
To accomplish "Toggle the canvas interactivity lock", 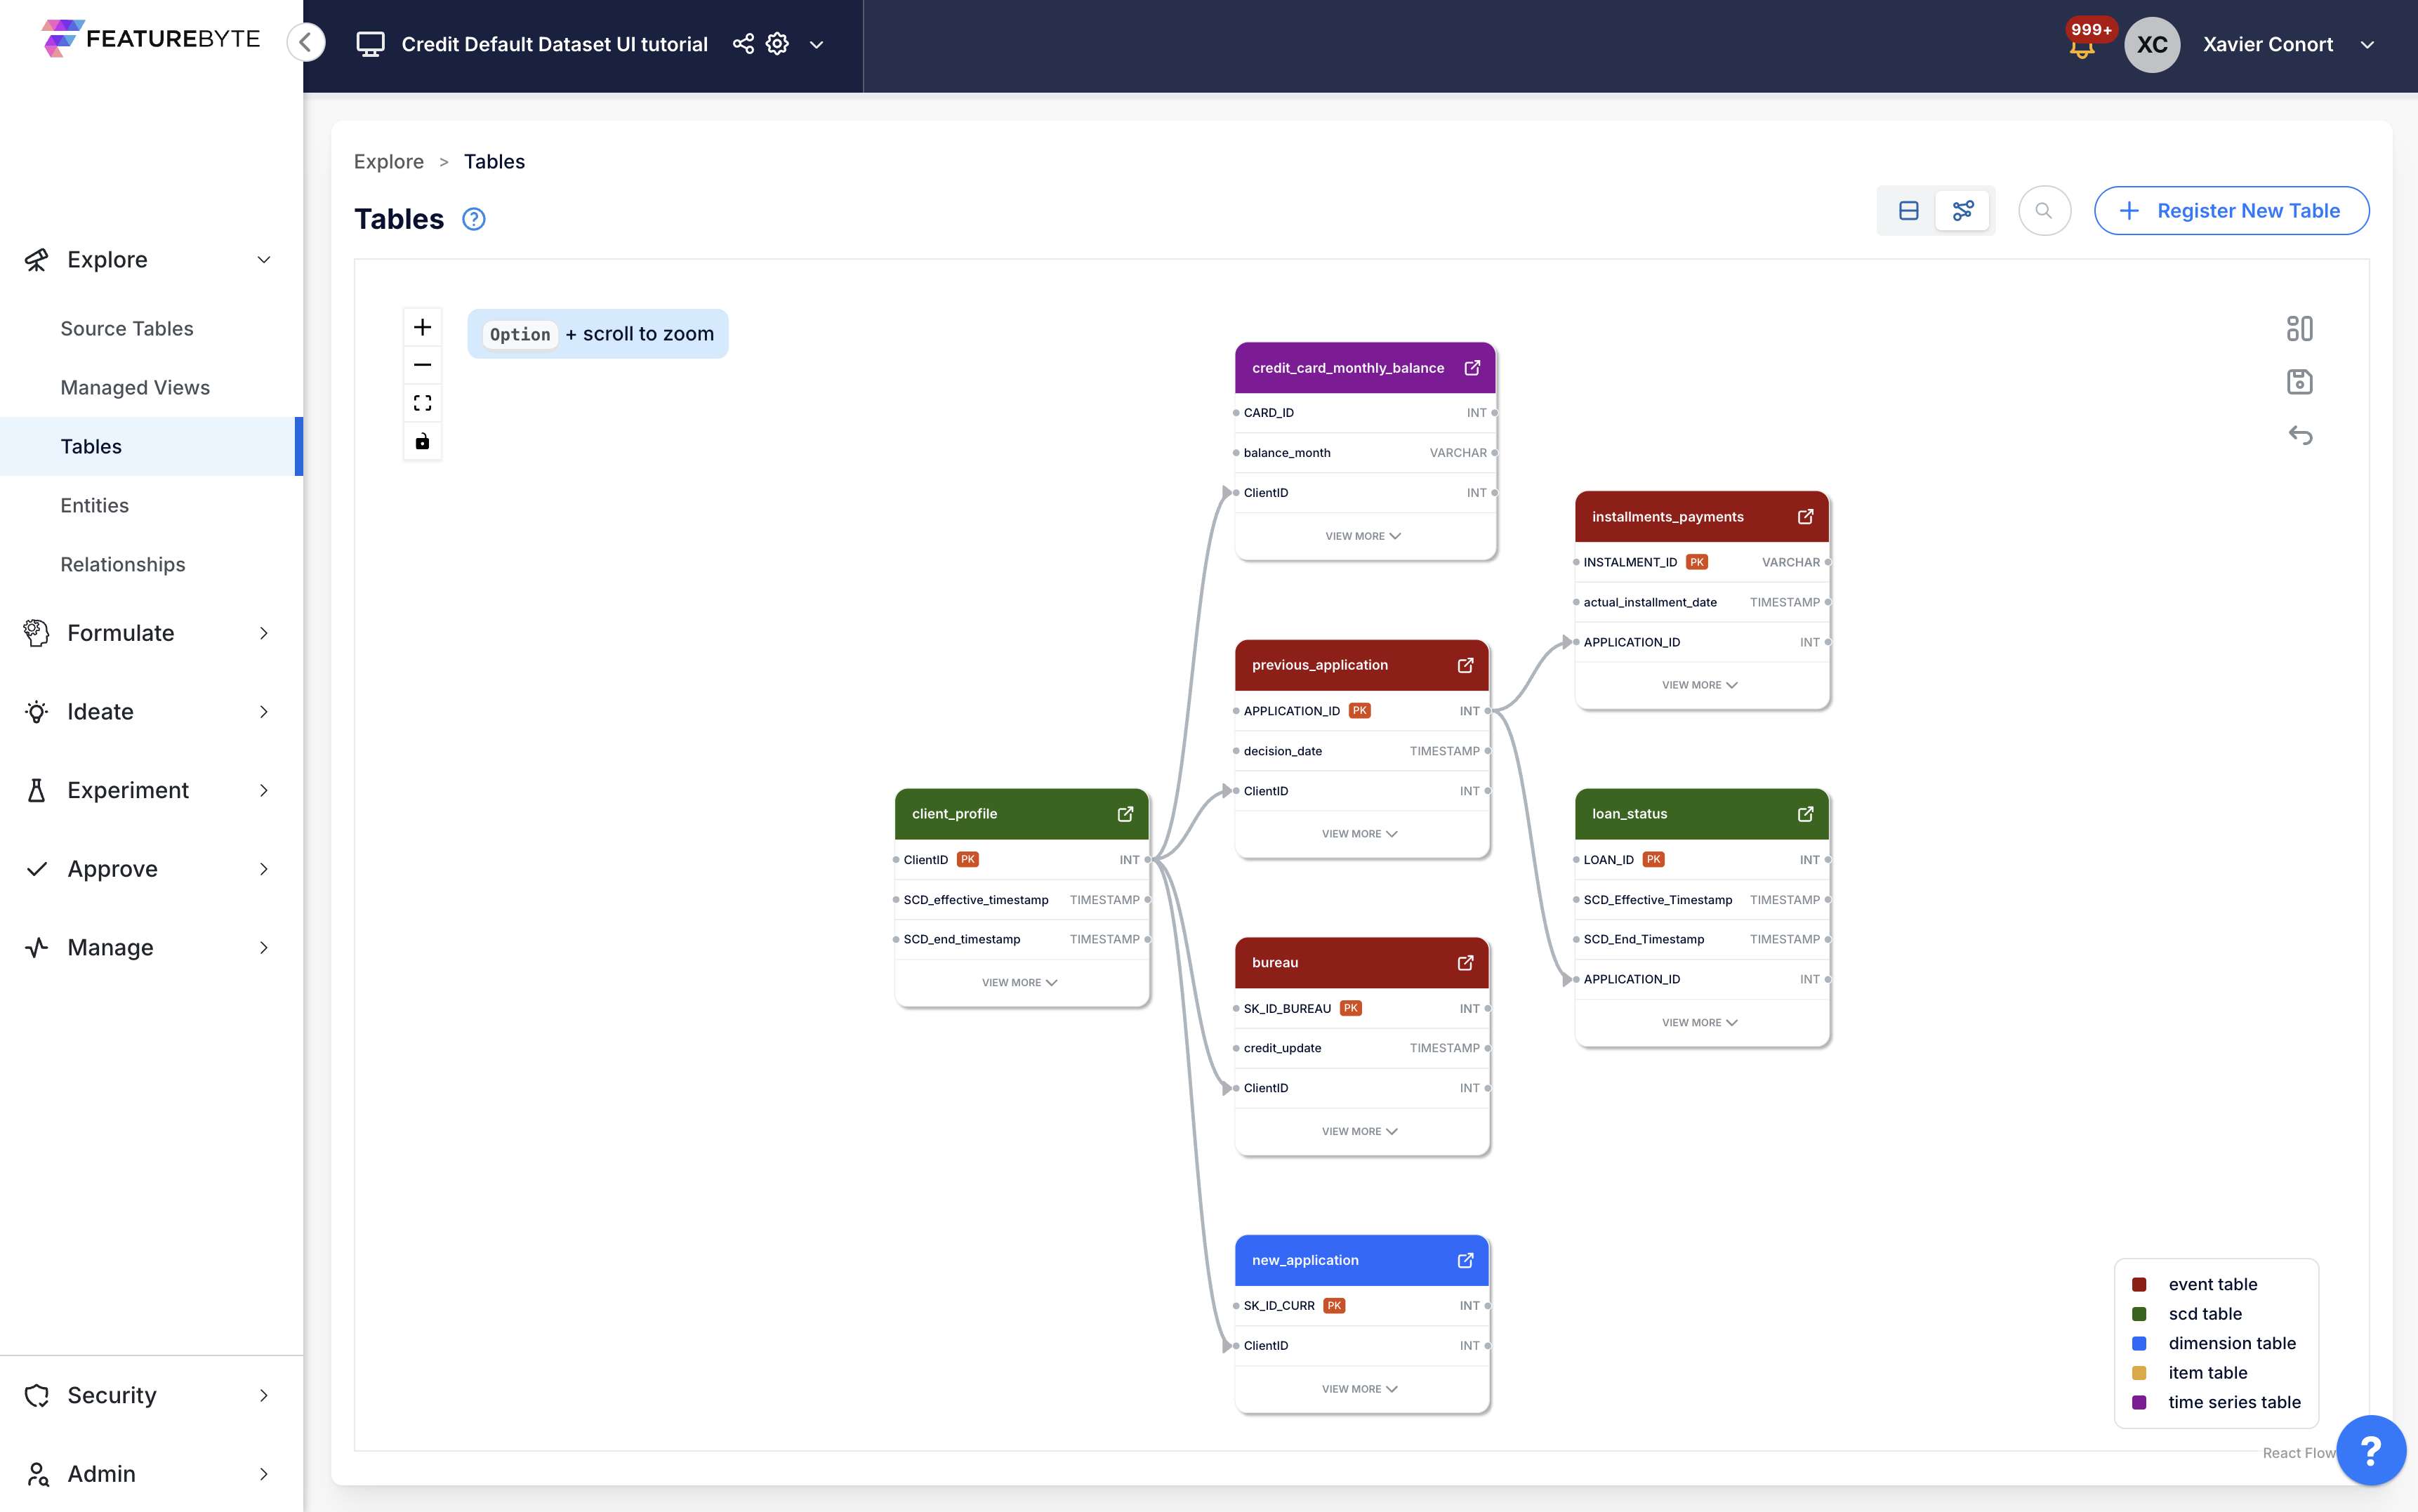I will click(422, 441).
